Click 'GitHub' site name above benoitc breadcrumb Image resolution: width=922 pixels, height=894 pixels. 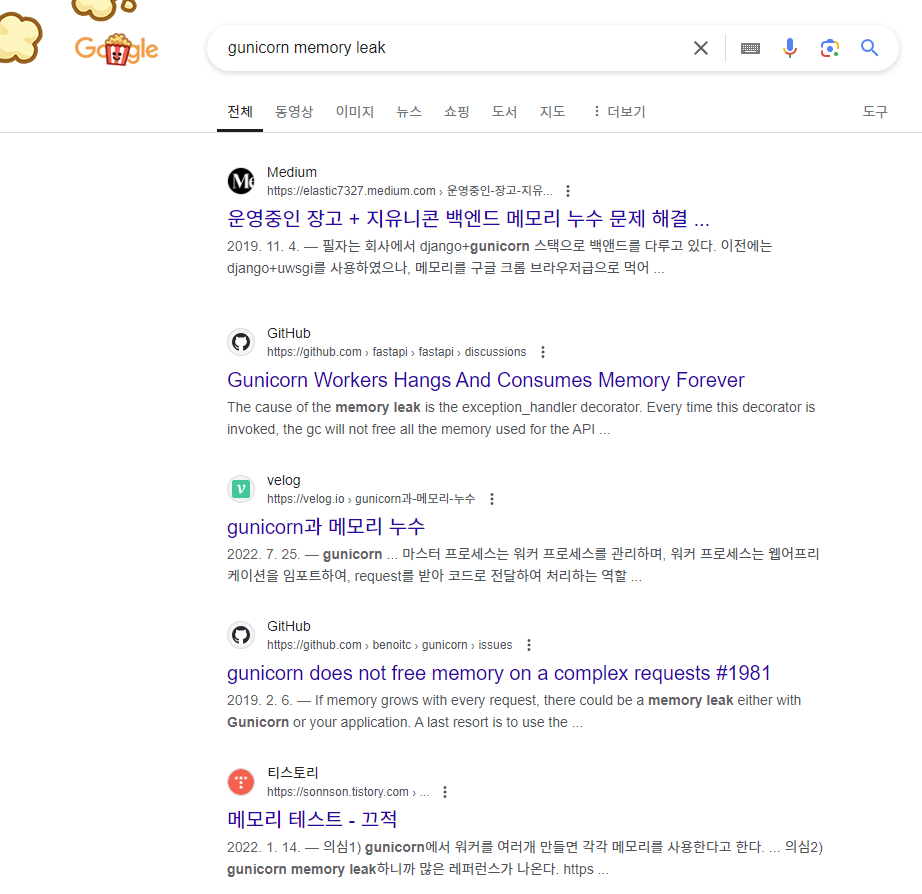[289, 626]
